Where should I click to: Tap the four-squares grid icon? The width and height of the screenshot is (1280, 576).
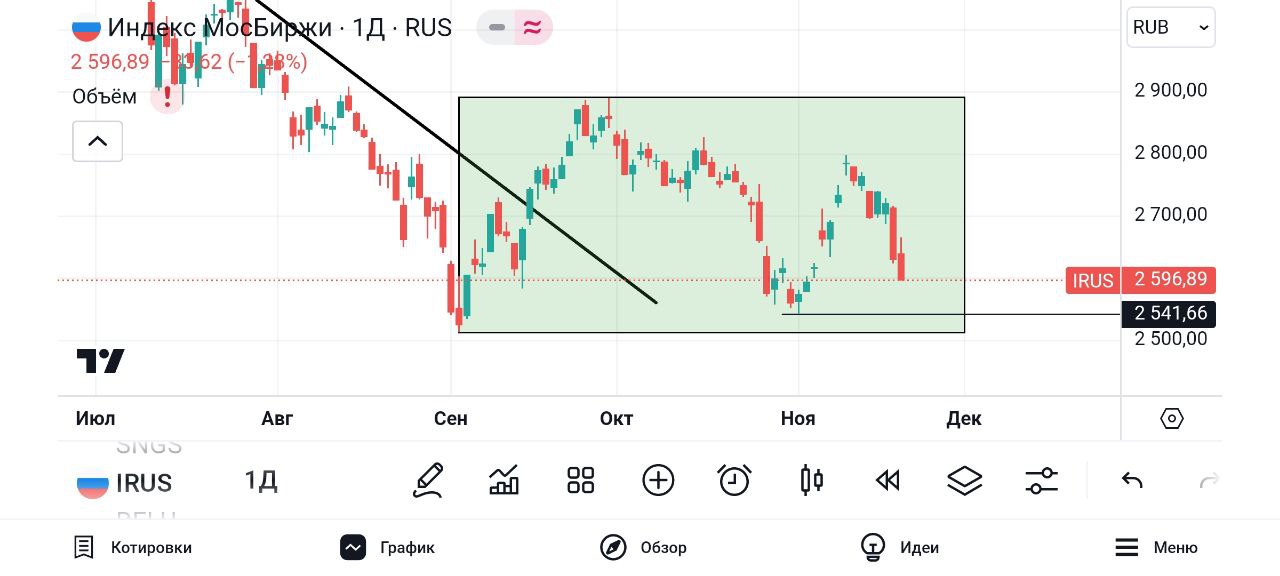[x=580, y=481]
